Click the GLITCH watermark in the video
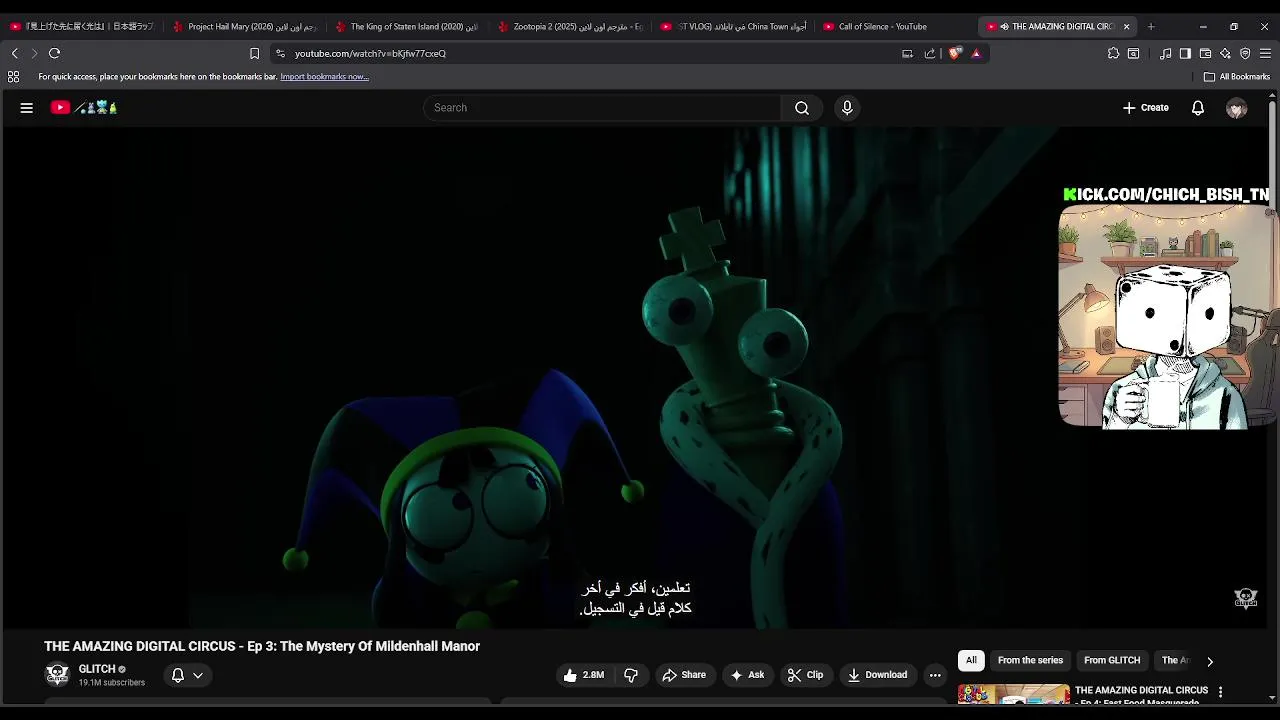1280x720 pixels. [x=1246, y=598]
